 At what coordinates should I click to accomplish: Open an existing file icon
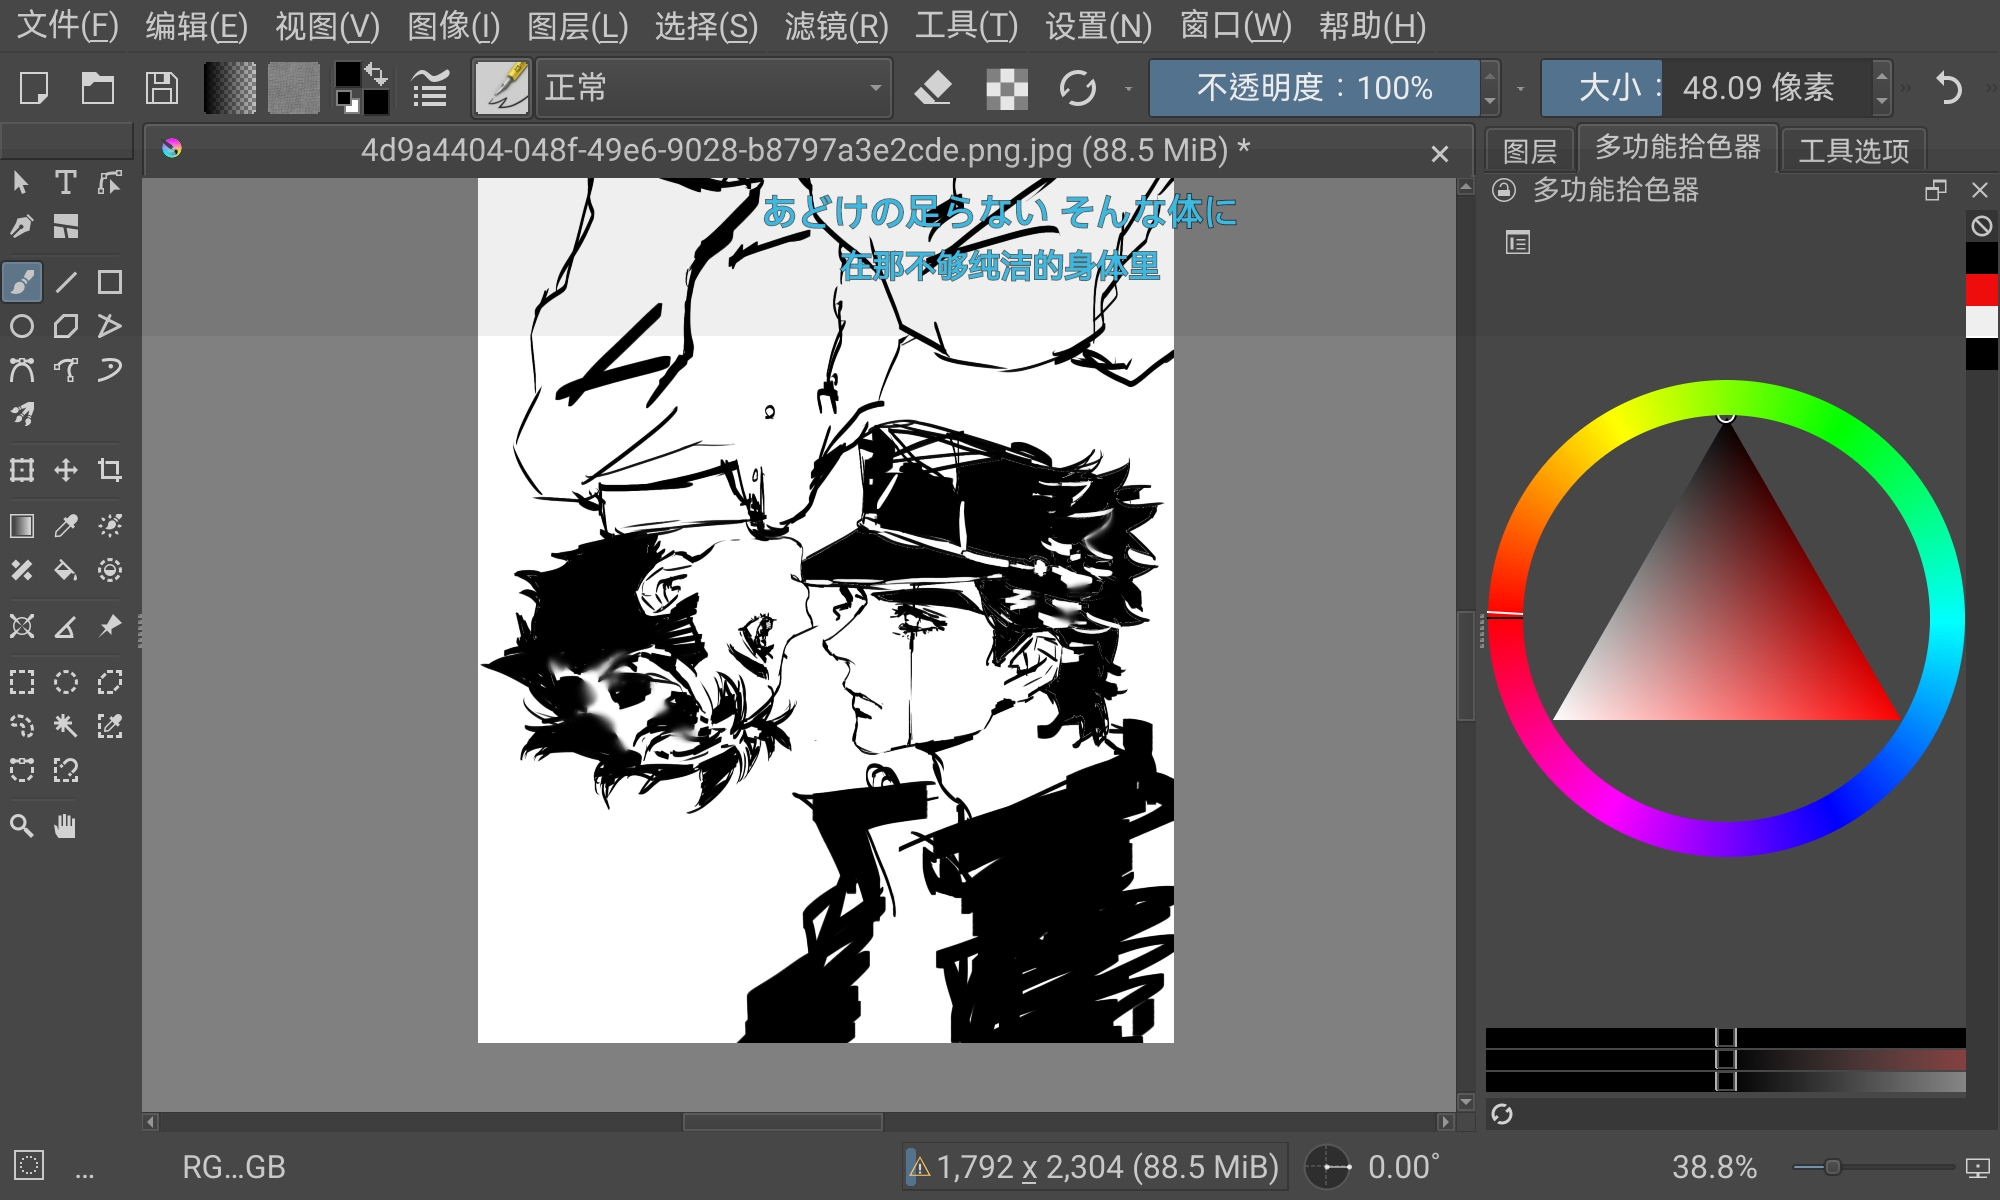click(x=97, y=88)
